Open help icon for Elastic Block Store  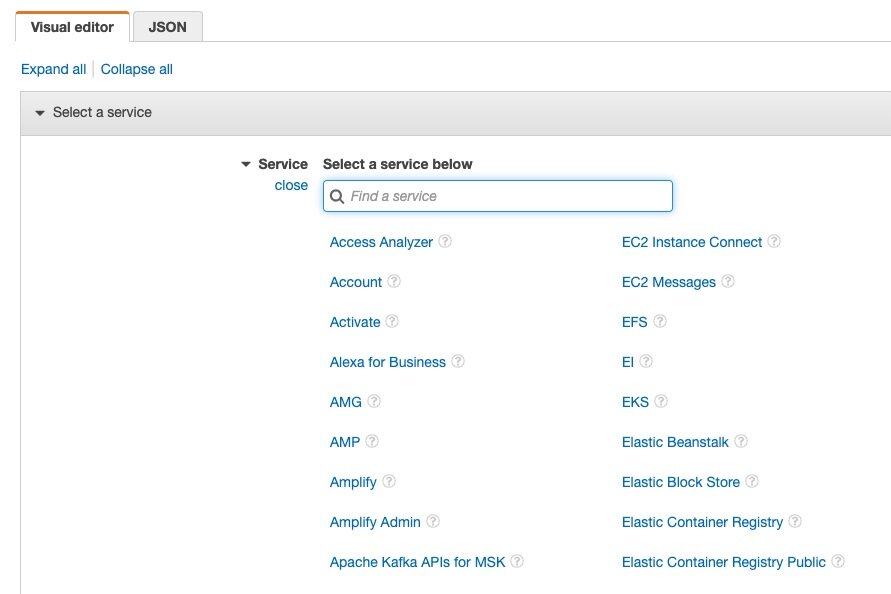tap(752, 481)
